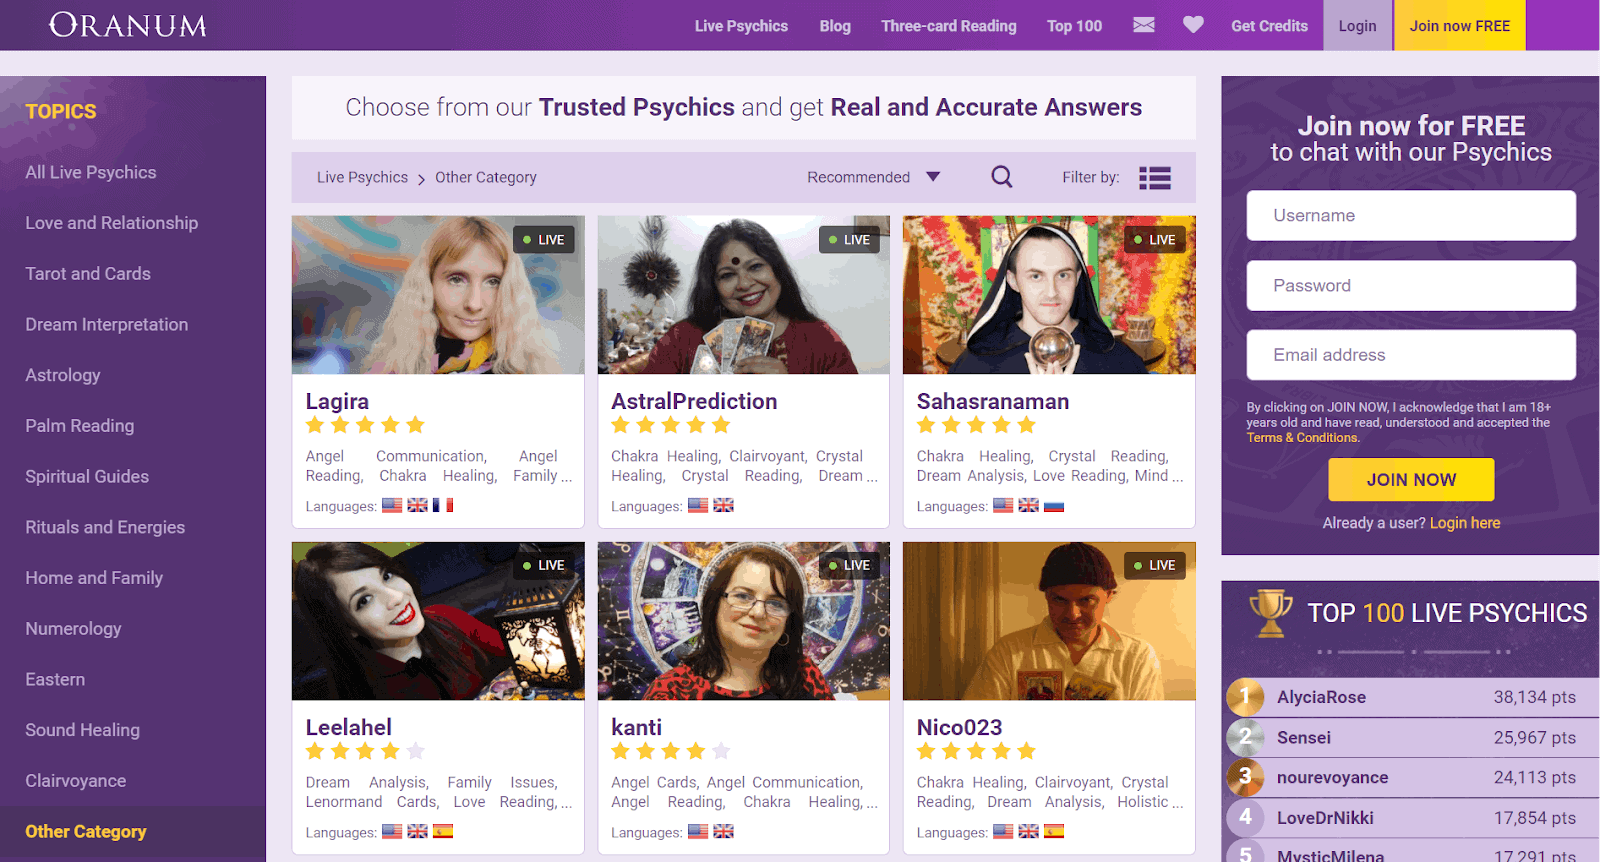Open AlyciaRose in Top 100 list
The height and width of the screenshot is (862, 1600).
(1321, 697)
